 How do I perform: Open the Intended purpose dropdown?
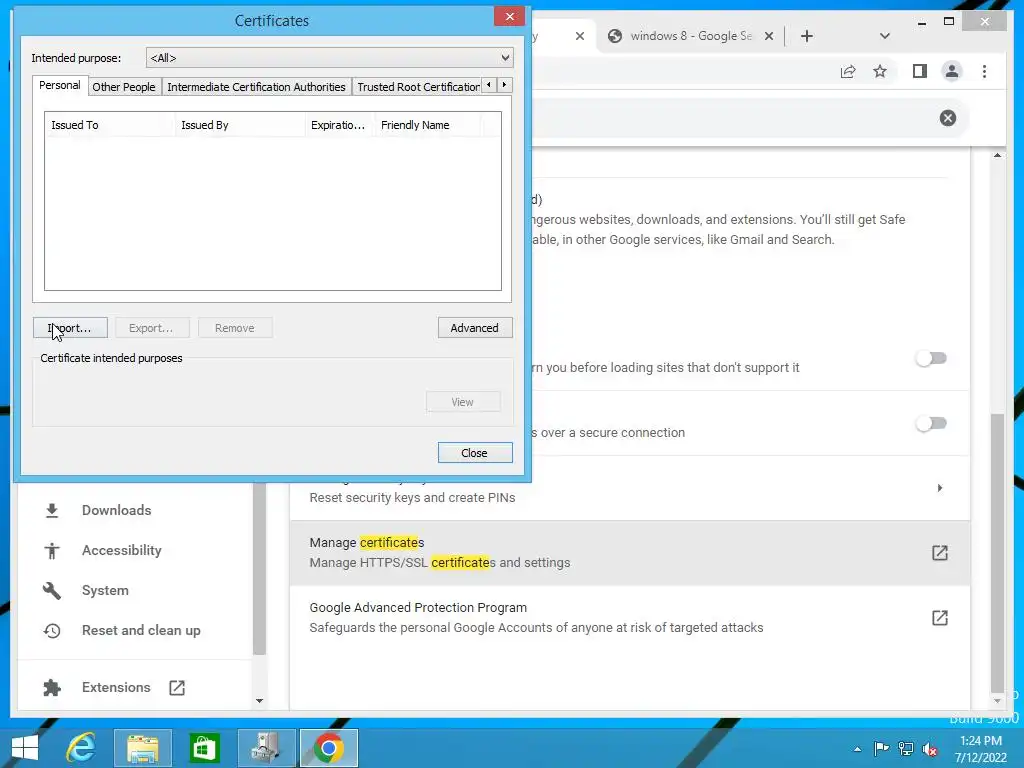coord(330,57)
